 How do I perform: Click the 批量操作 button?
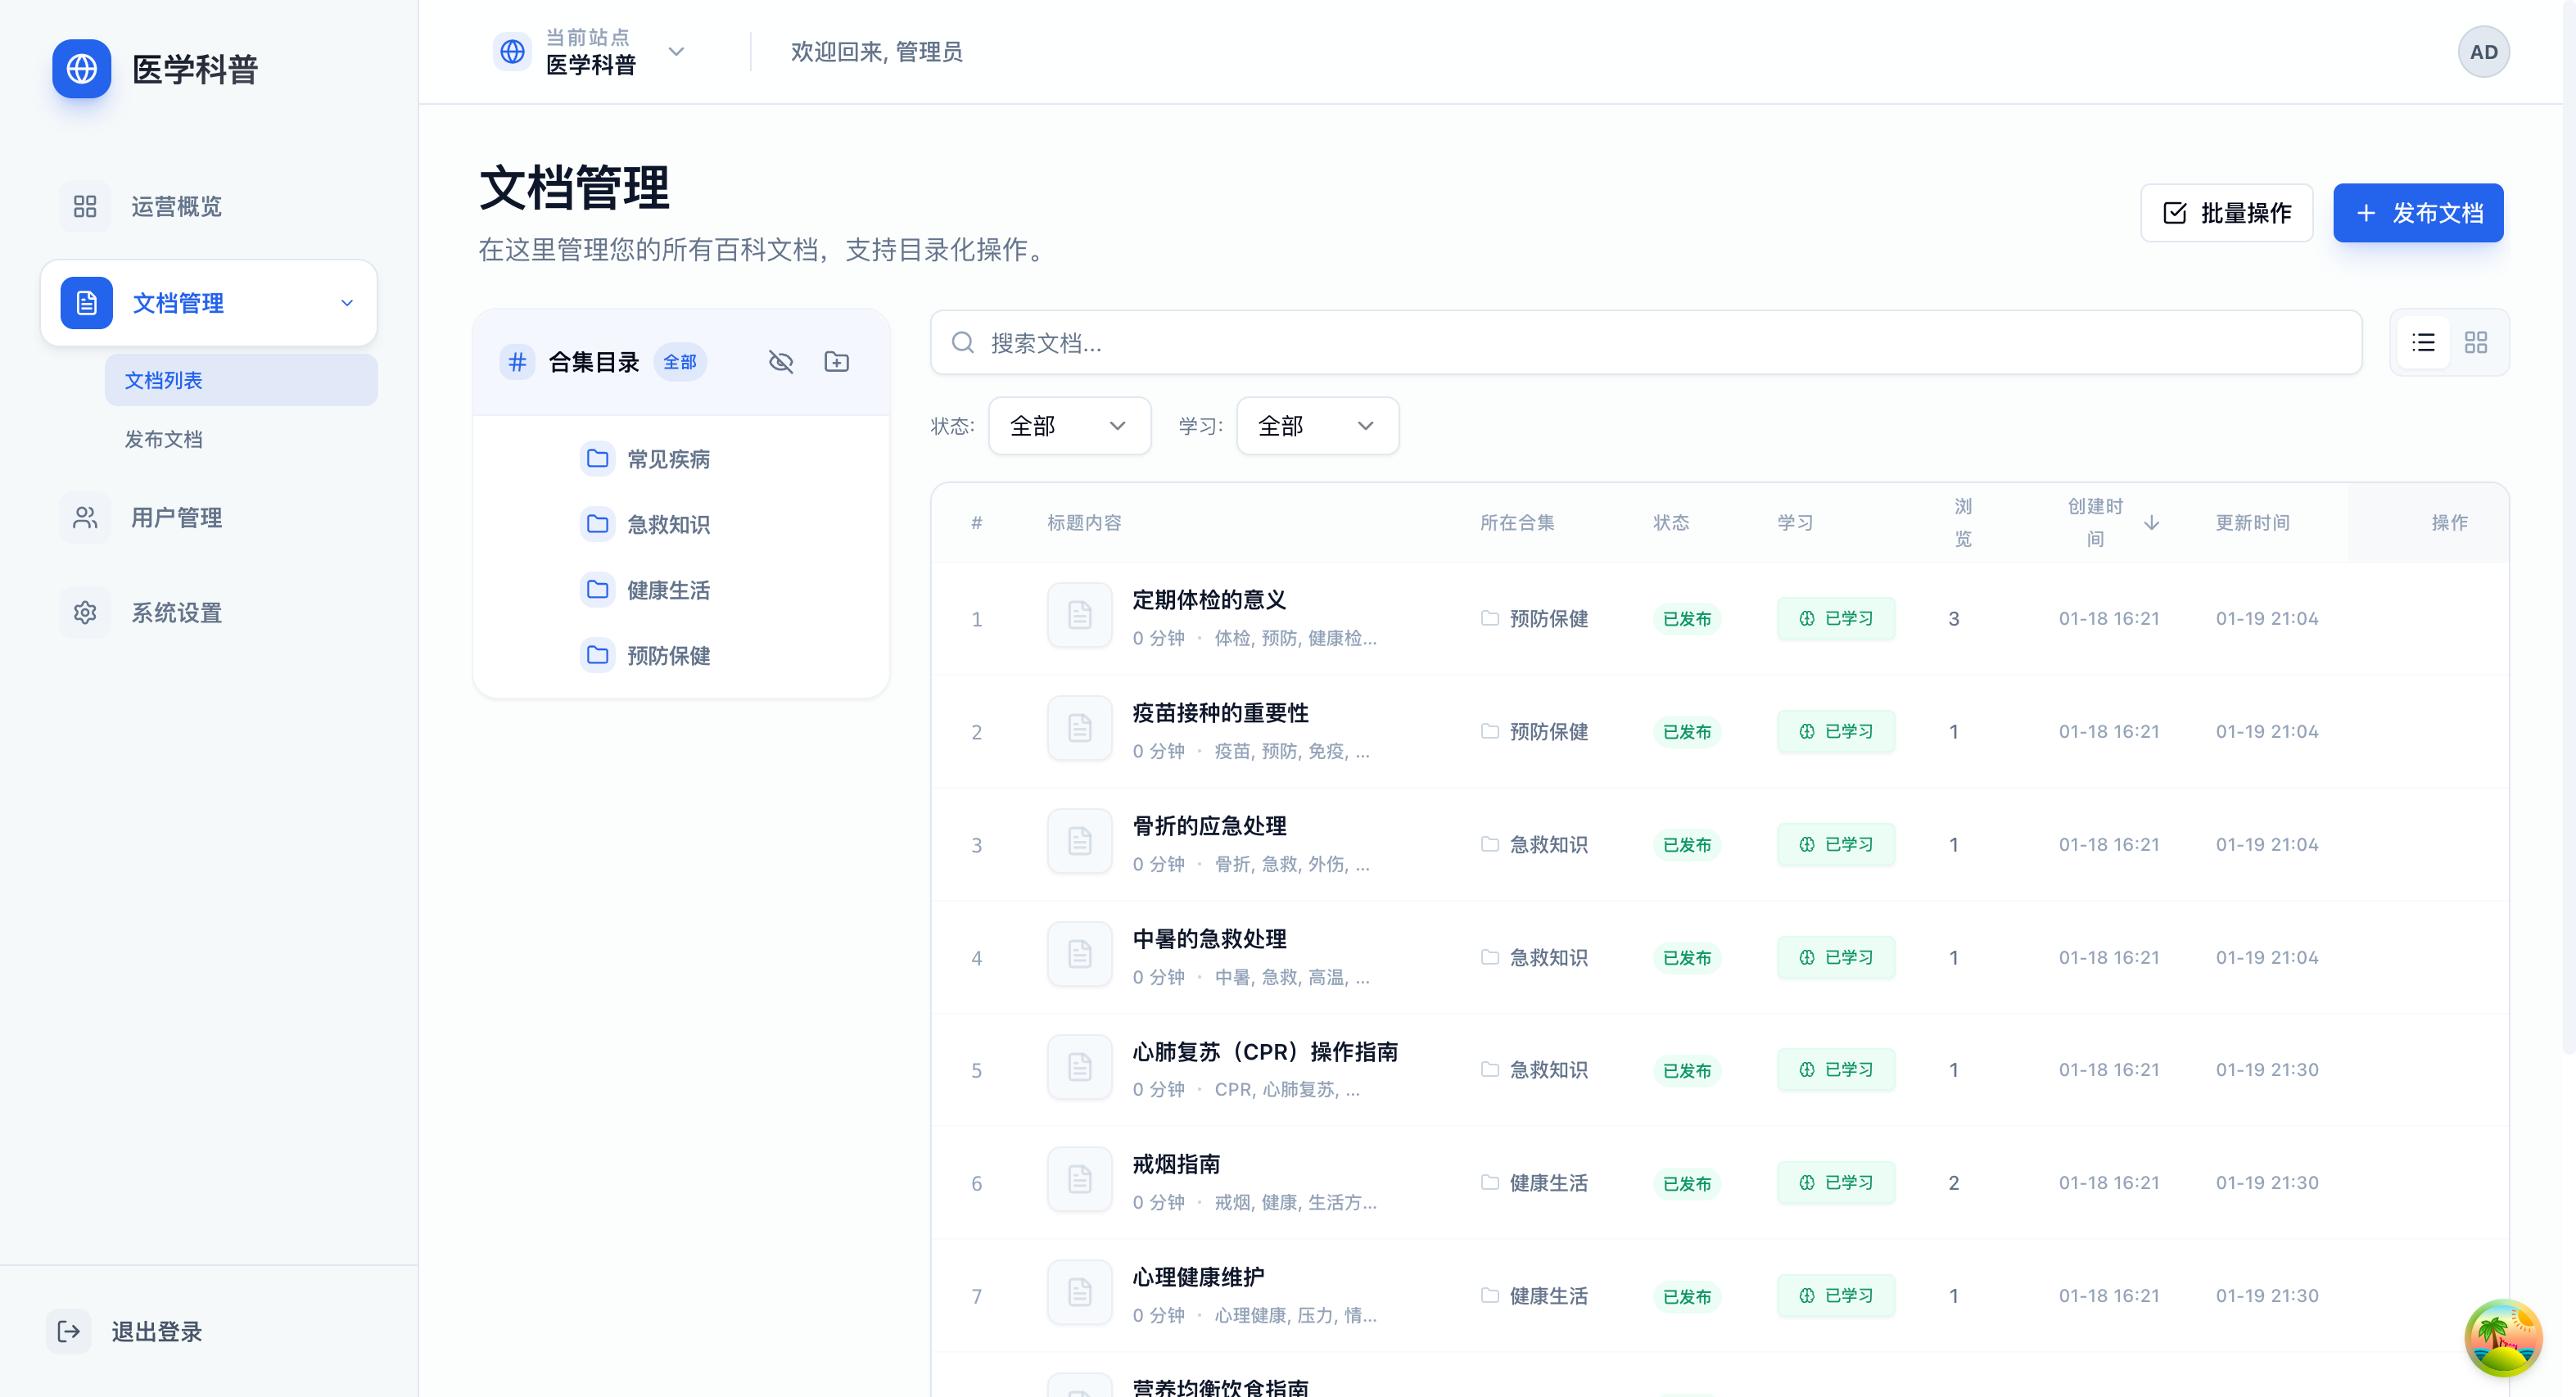(2226, 212)
